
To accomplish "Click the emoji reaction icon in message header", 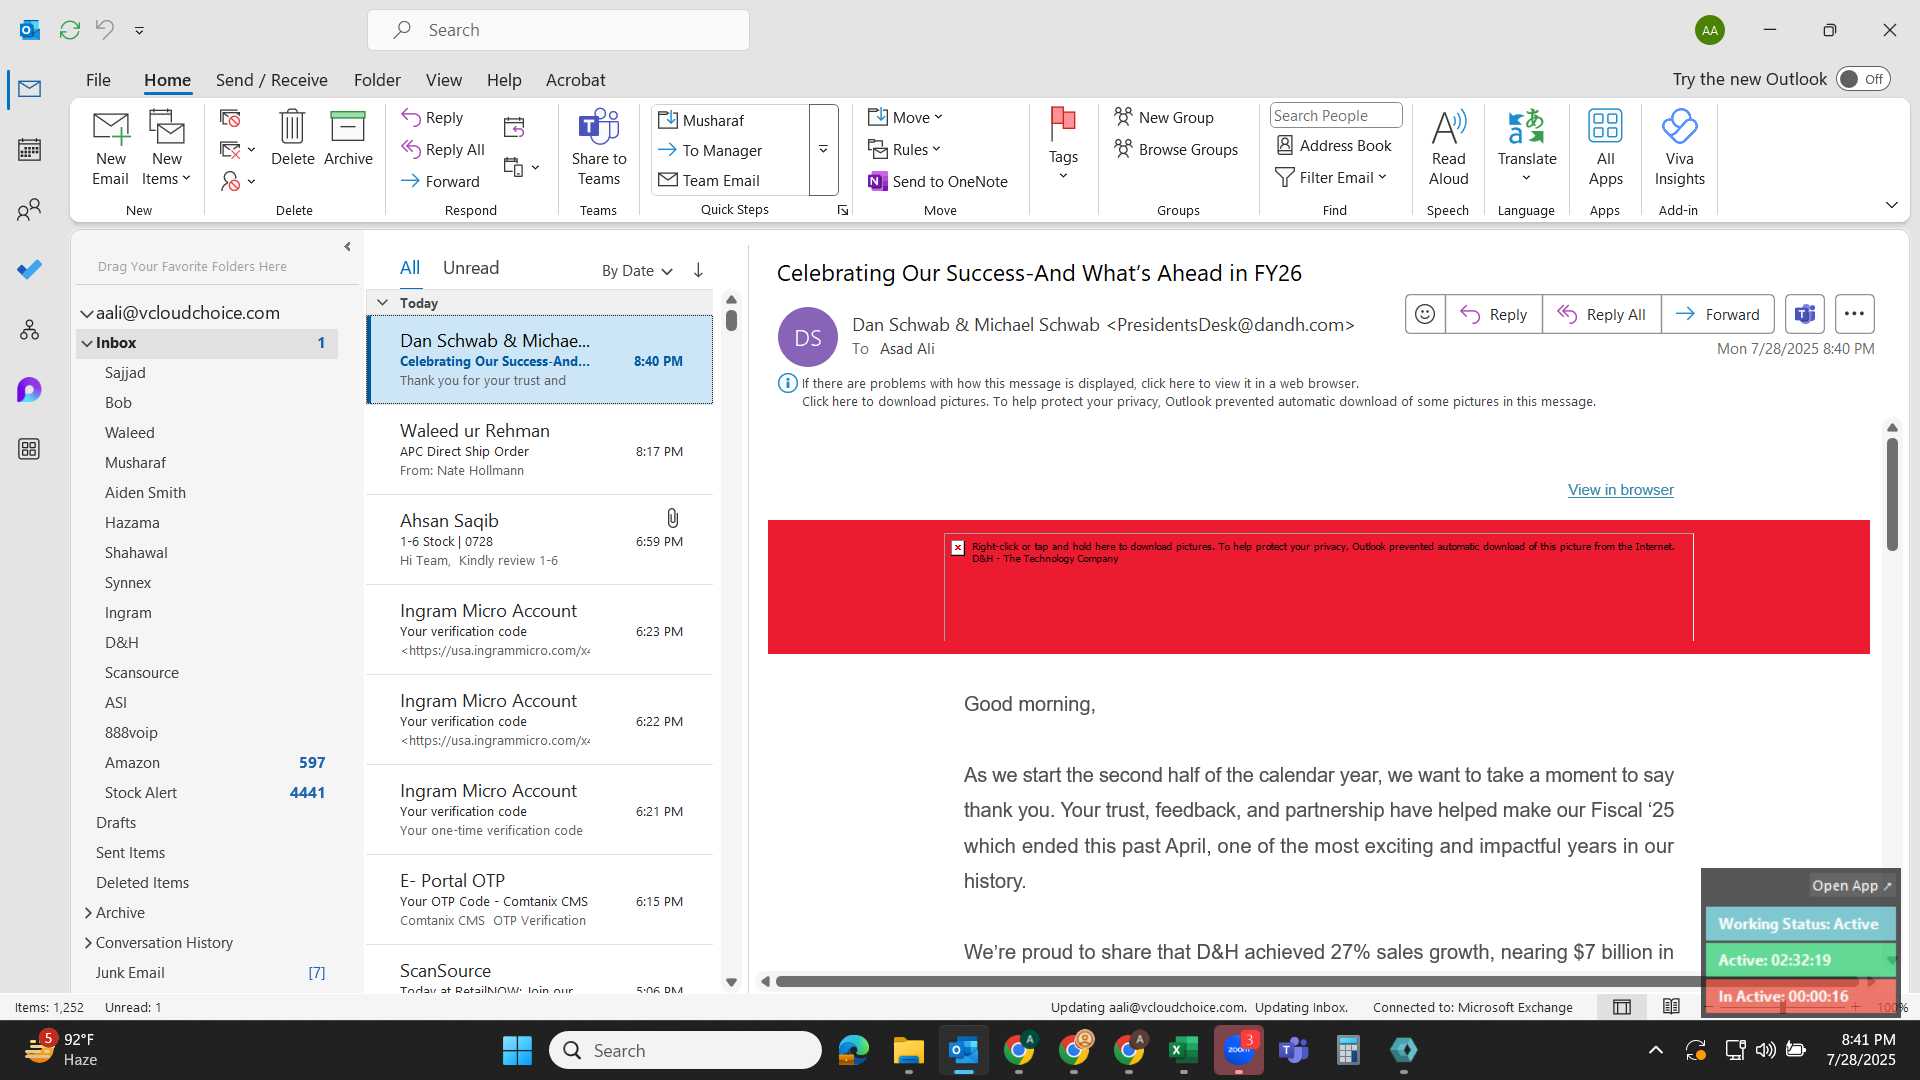I will pyautogui.click(x=1425, y=314).
